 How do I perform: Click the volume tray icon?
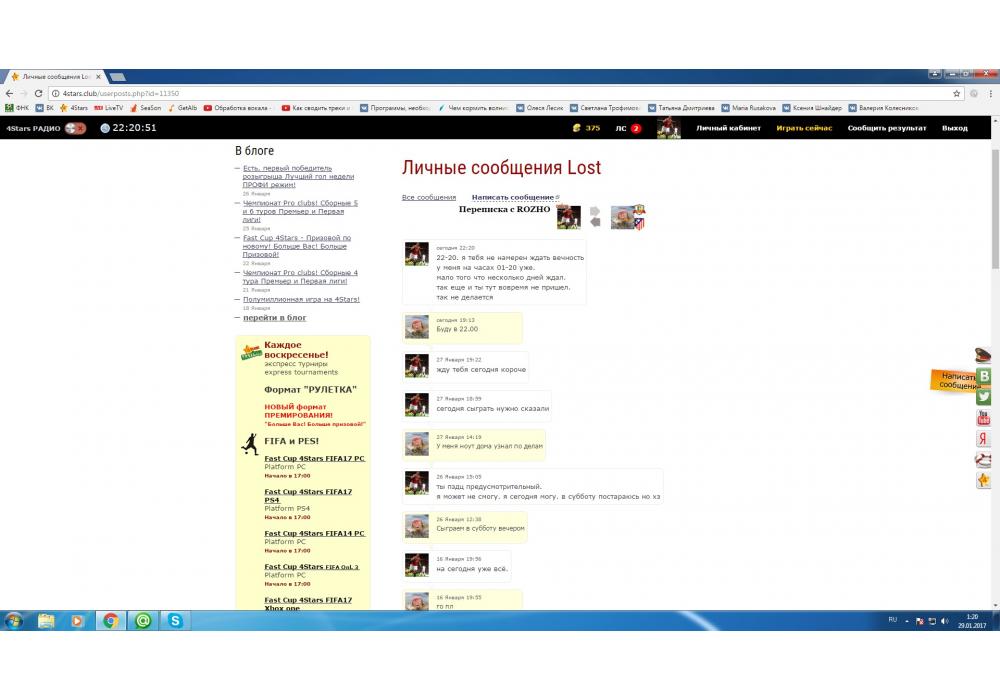click(945, 621)
